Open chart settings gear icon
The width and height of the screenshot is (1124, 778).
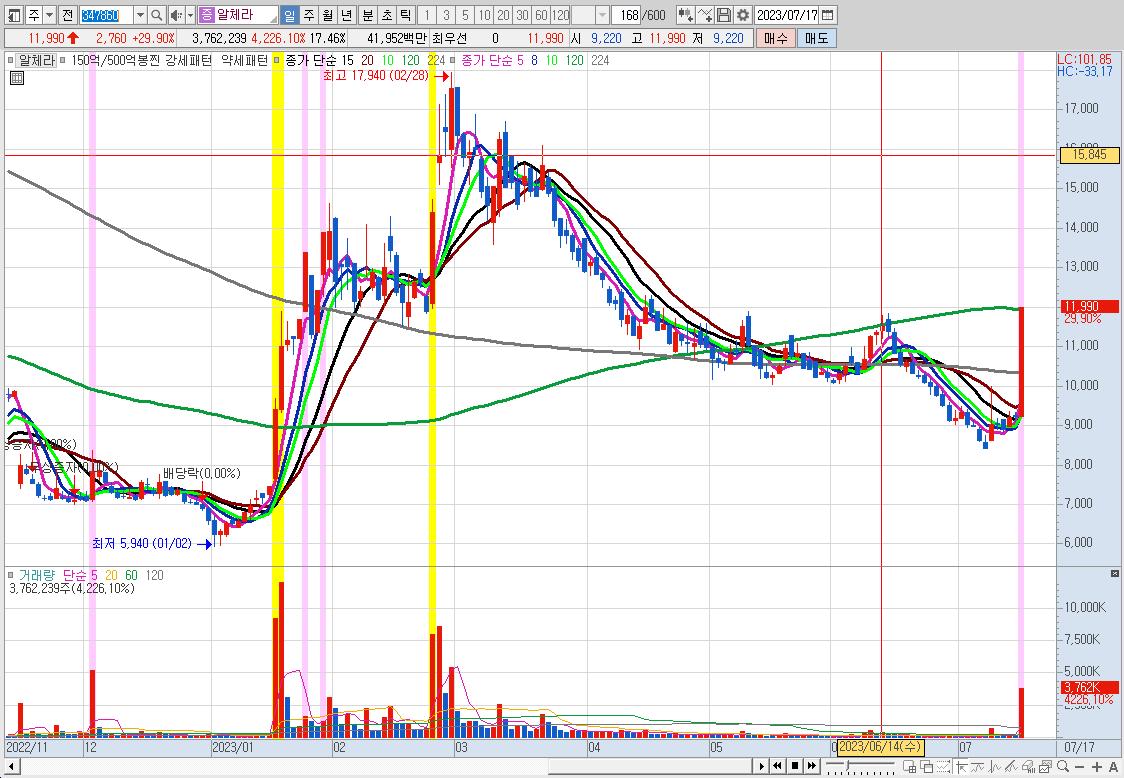pos(743,15)
